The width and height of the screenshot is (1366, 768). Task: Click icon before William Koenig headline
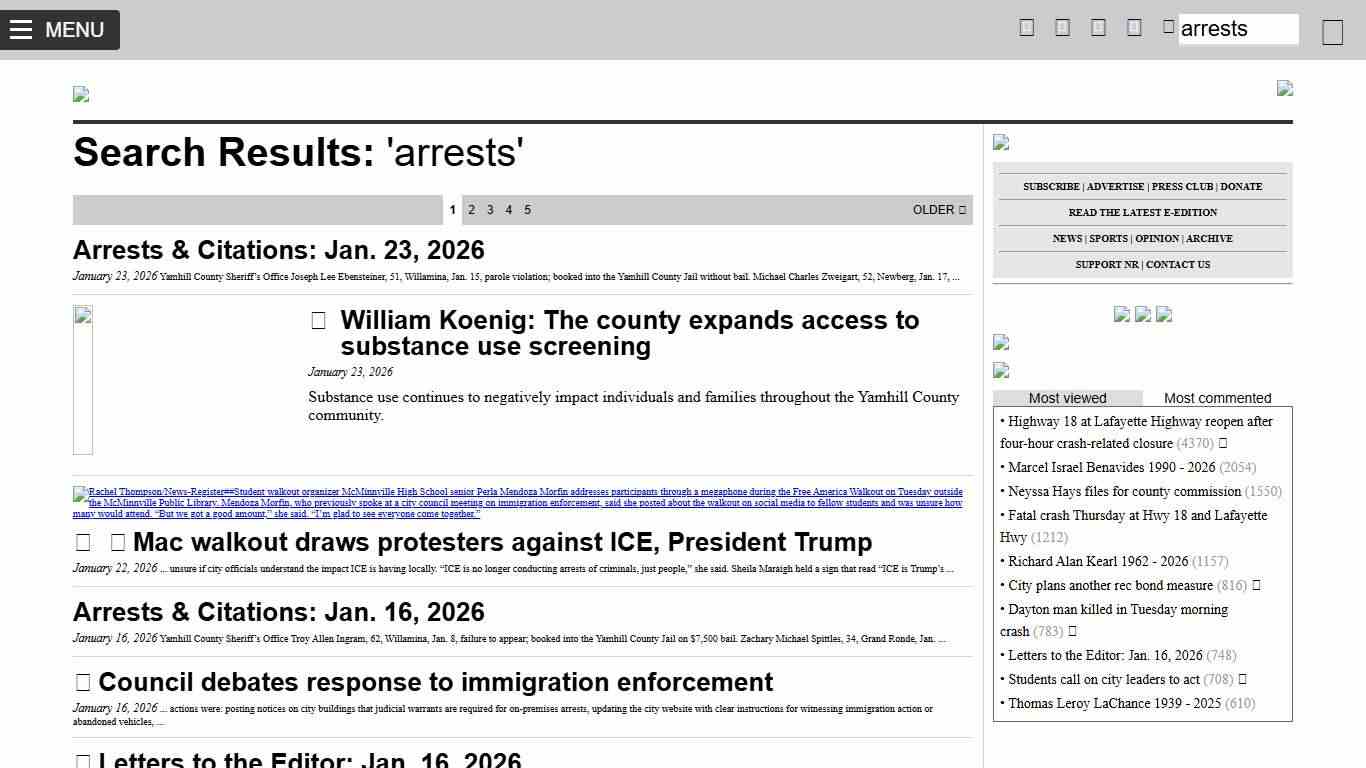pyautogui.click(x=318, y=321)
